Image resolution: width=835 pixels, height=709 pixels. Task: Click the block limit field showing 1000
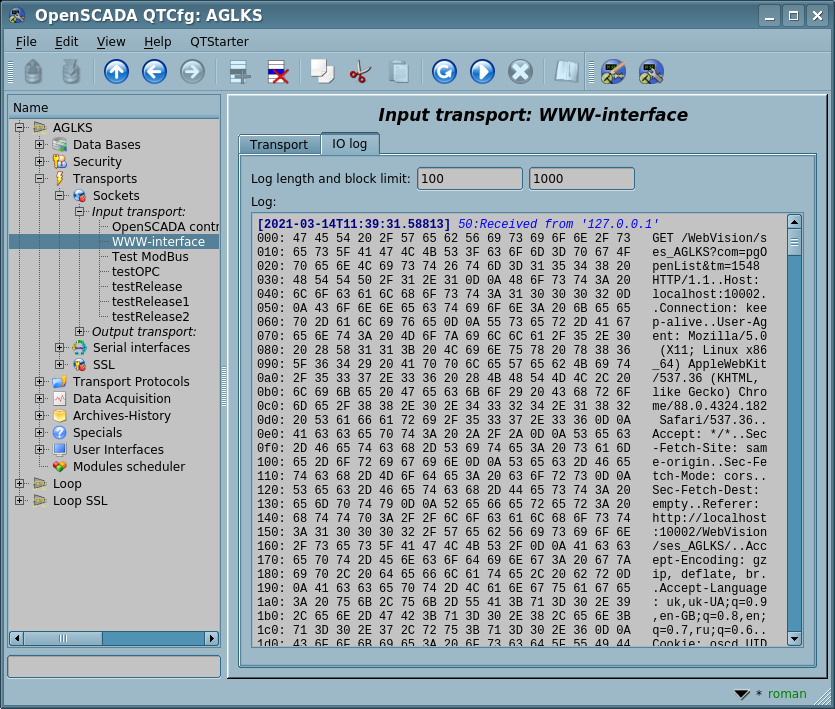point(582,178)
